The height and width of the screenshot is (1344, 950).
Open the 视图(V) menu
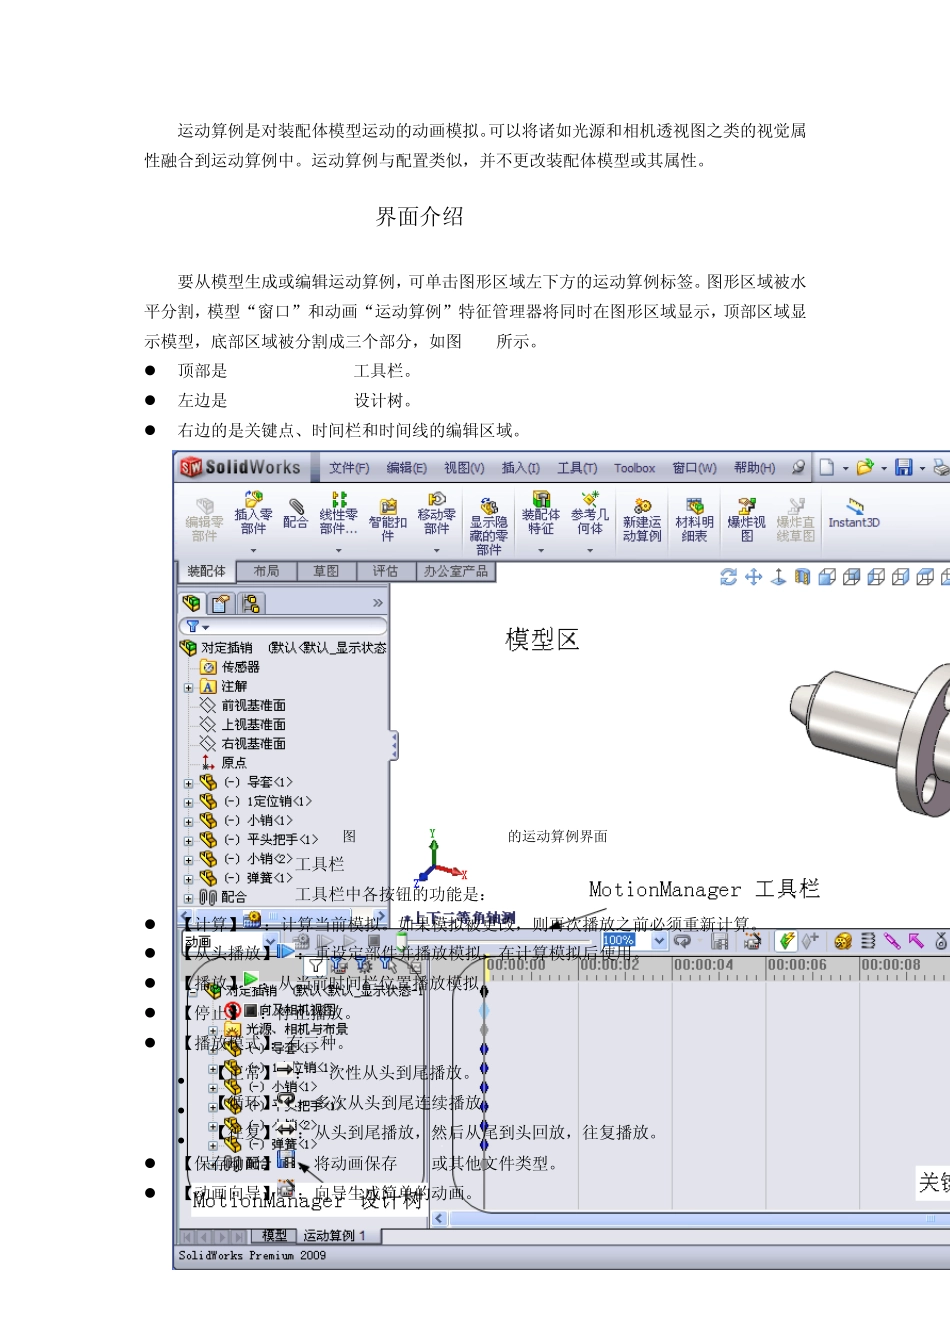(x=464, y=468)
